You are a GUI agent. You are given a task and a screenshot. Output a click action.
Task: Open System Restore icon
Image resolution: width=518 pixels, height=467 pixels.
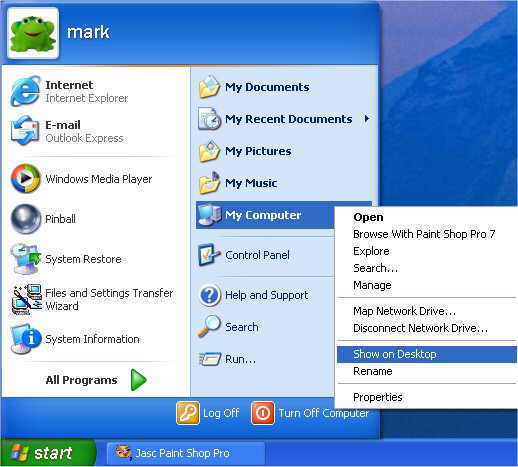coord(25,259)
